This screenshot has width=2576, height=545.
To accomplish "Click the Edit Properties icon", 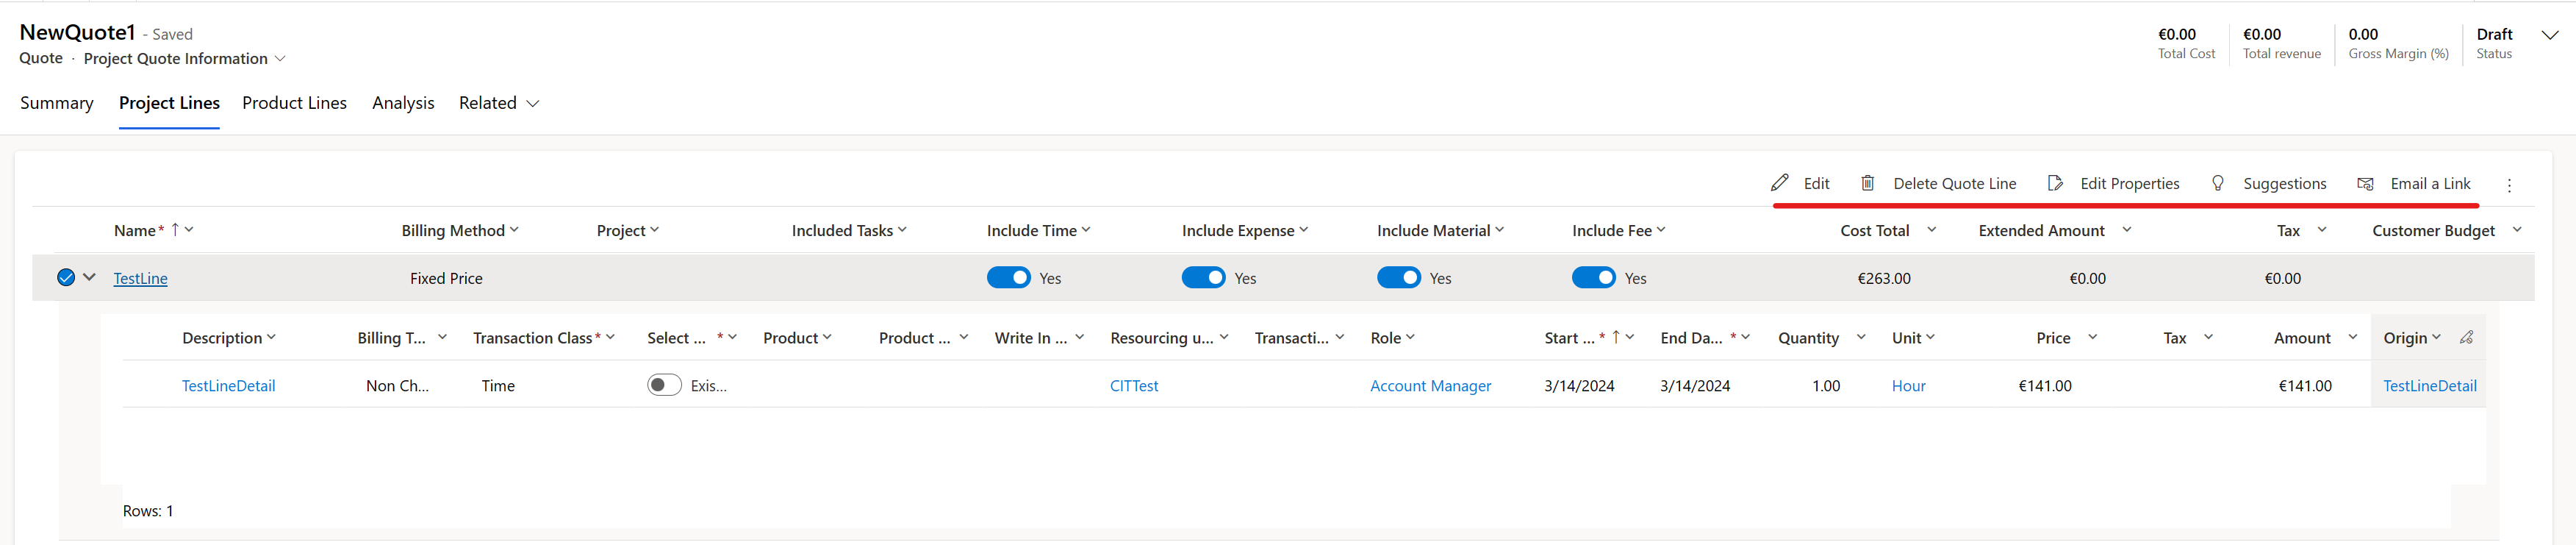I will click(2055, 183).
